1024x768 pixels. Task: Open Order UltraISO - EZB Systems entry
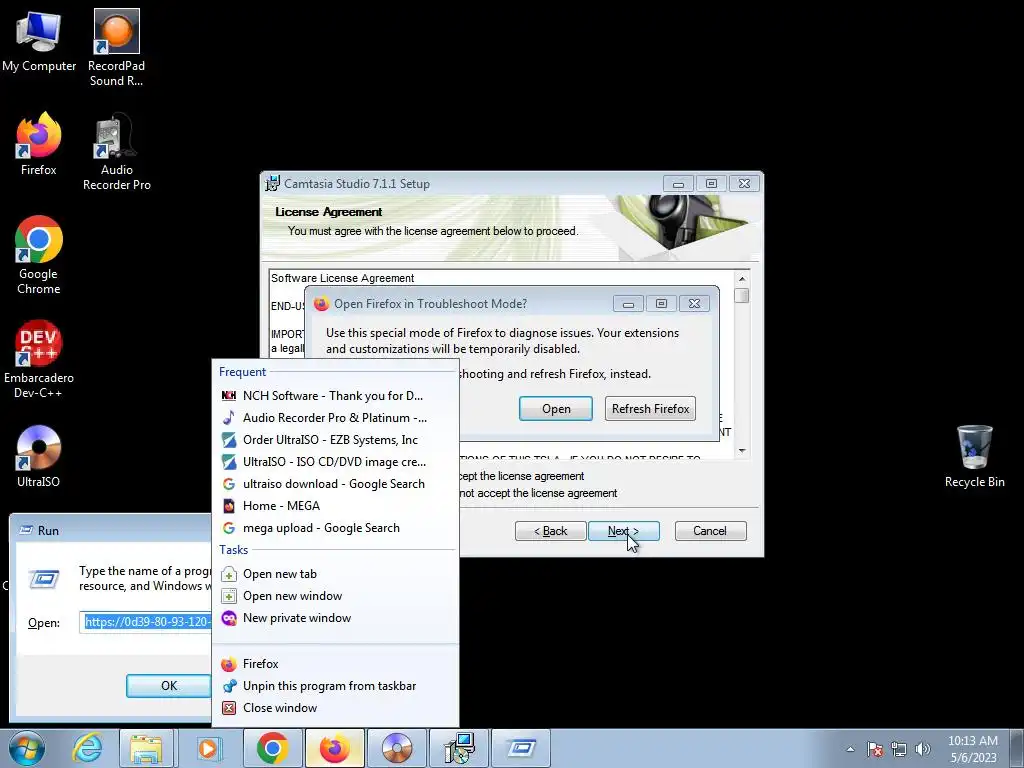[x=334, y=440]
